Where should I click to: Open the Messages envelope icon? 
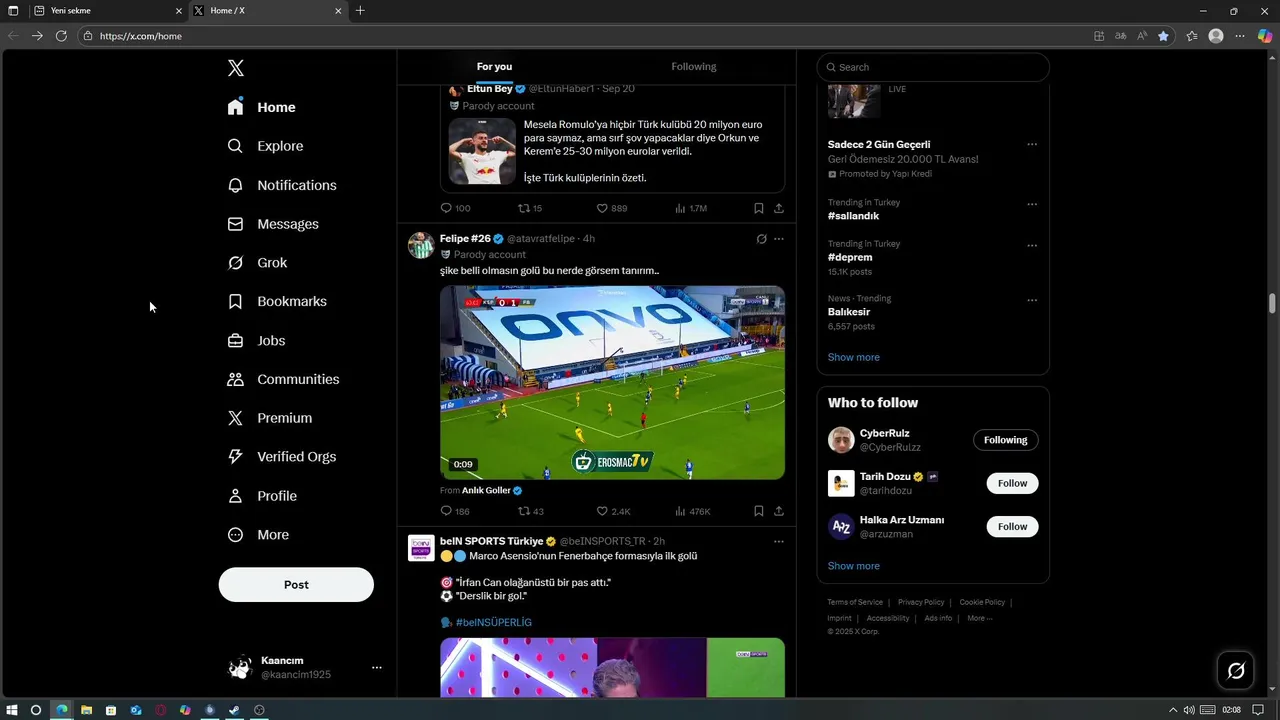235,224
